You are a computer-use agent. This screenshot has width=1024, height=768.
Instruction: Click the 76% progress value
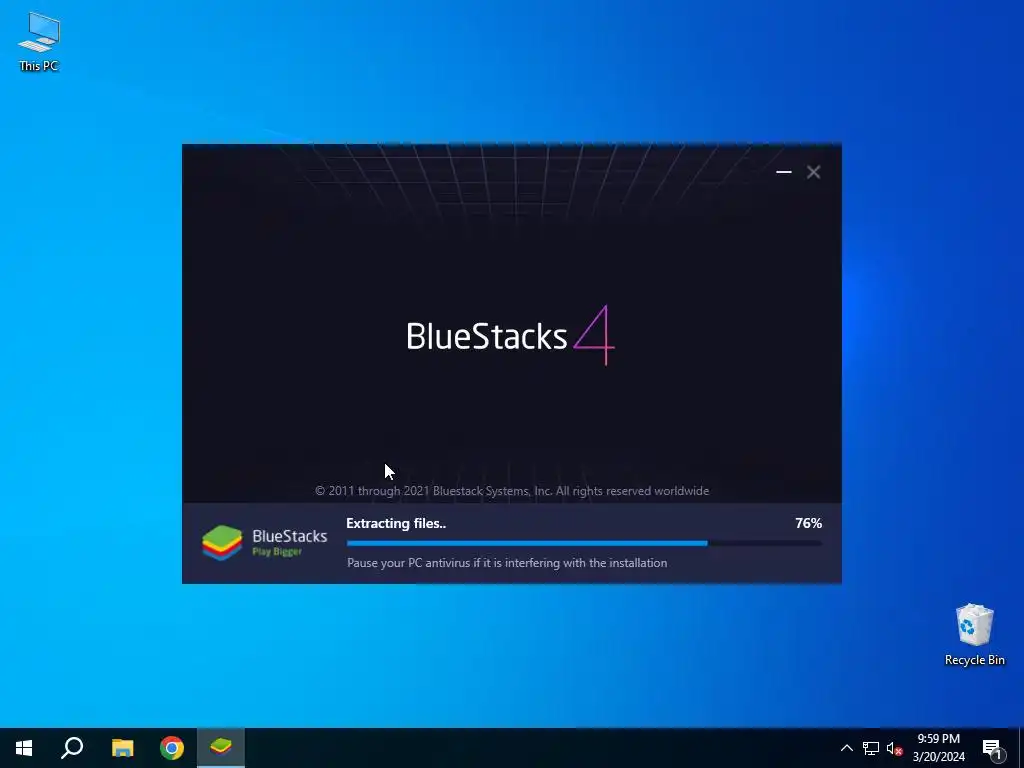808,523
